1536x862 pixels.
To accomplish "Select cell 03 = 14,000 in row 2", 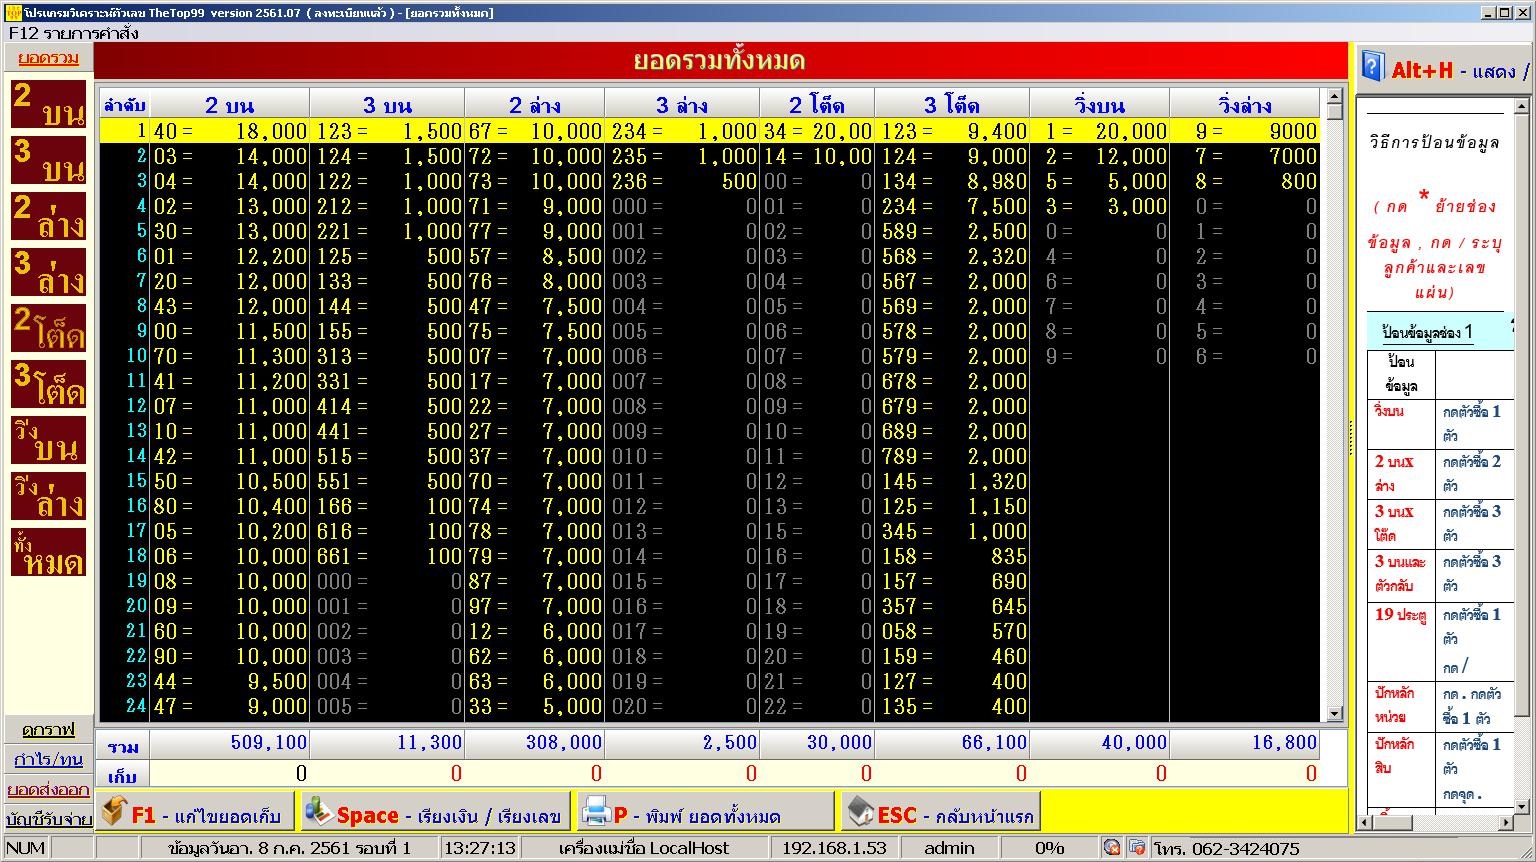I will 230,156.
